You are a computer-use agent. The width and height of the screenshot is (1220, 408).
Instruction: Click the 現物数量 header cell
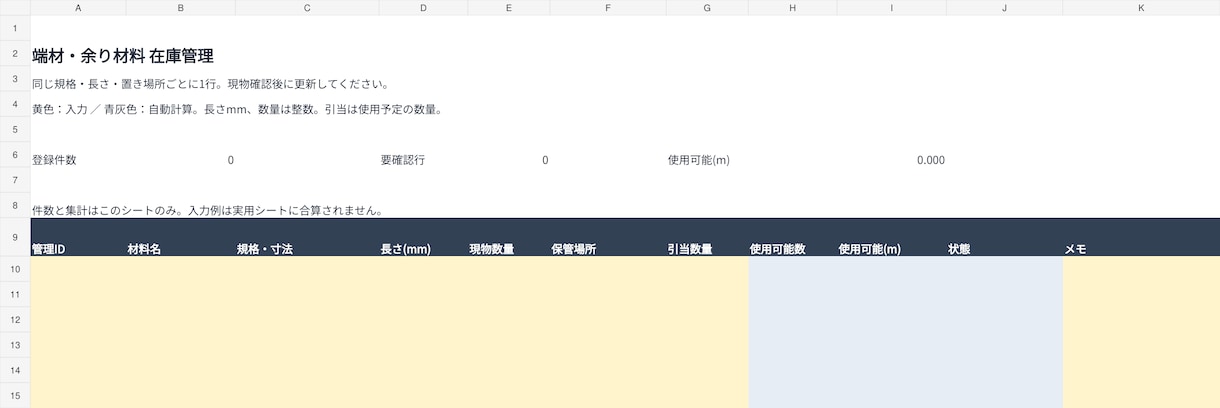point(509,237)
